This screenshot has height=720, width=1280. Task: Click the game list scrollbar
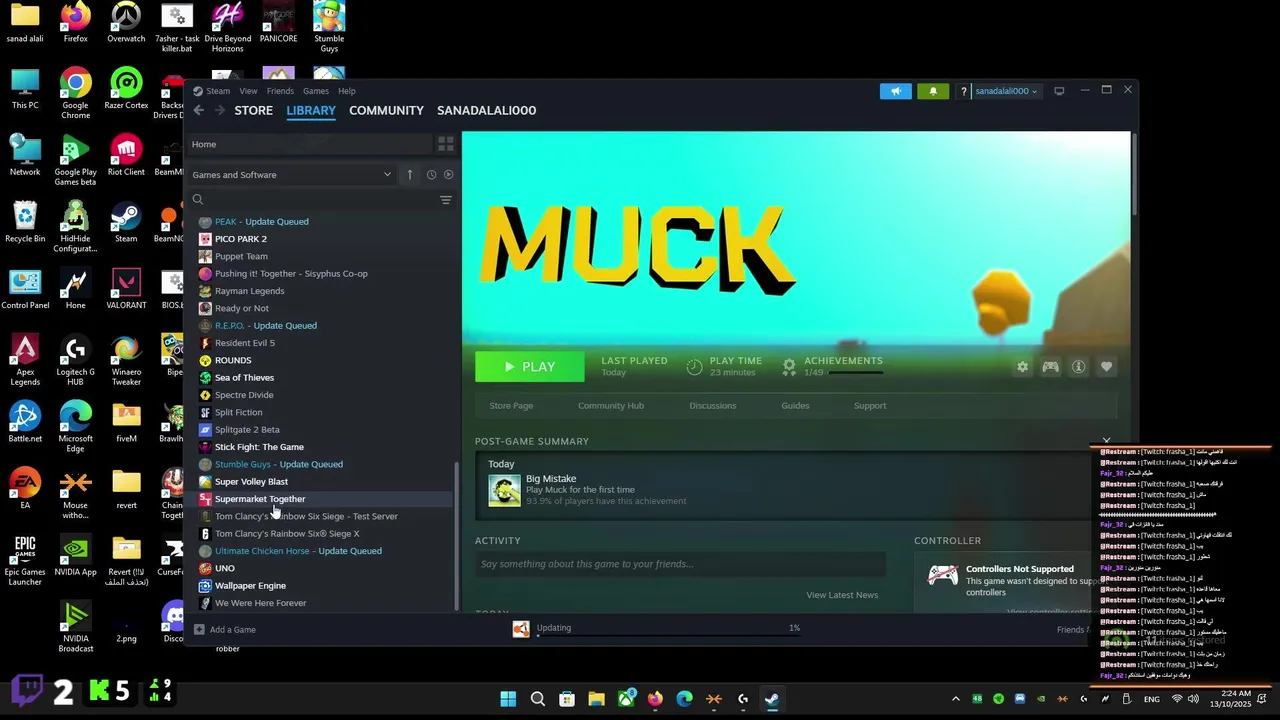pos(457,535)
